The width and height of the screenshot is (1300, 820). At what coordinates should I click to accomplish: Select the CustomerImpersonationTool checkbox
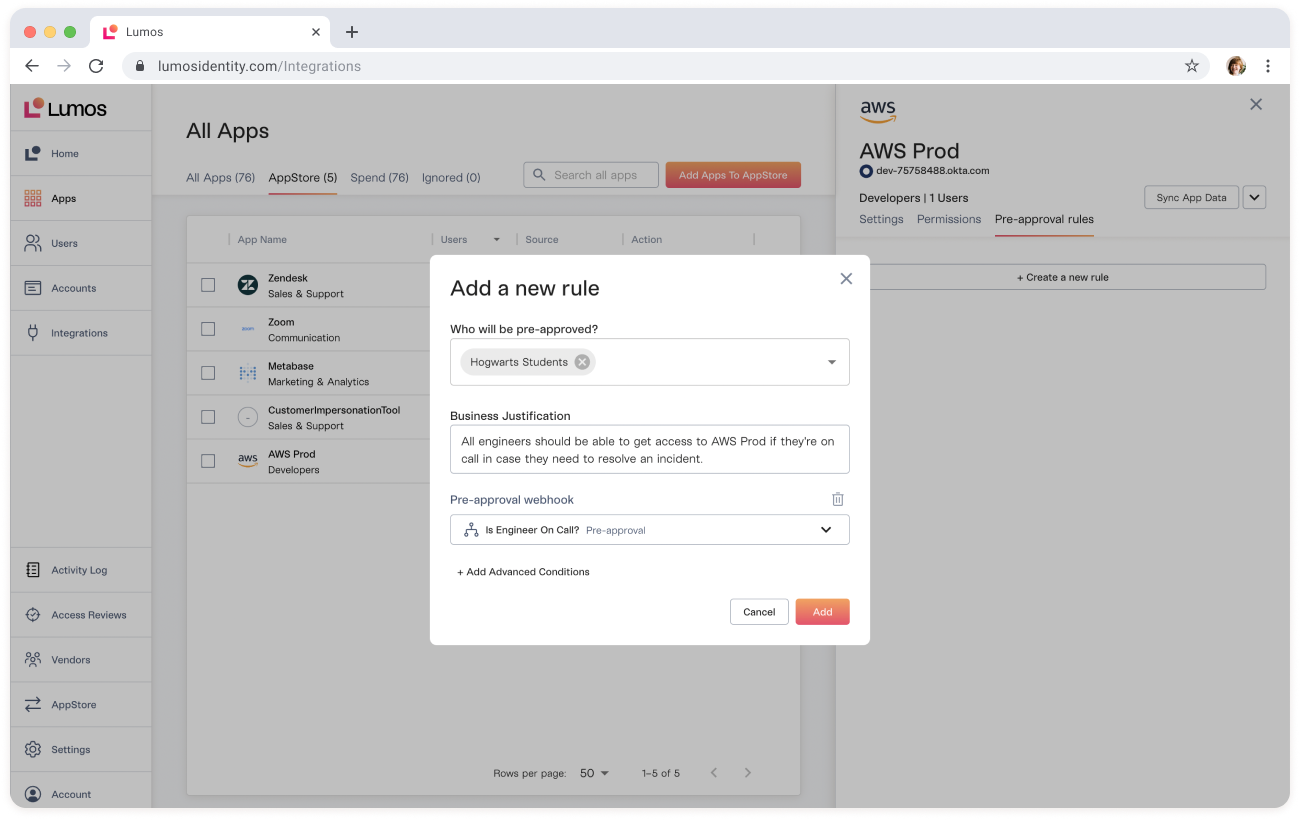pos(208,417)
